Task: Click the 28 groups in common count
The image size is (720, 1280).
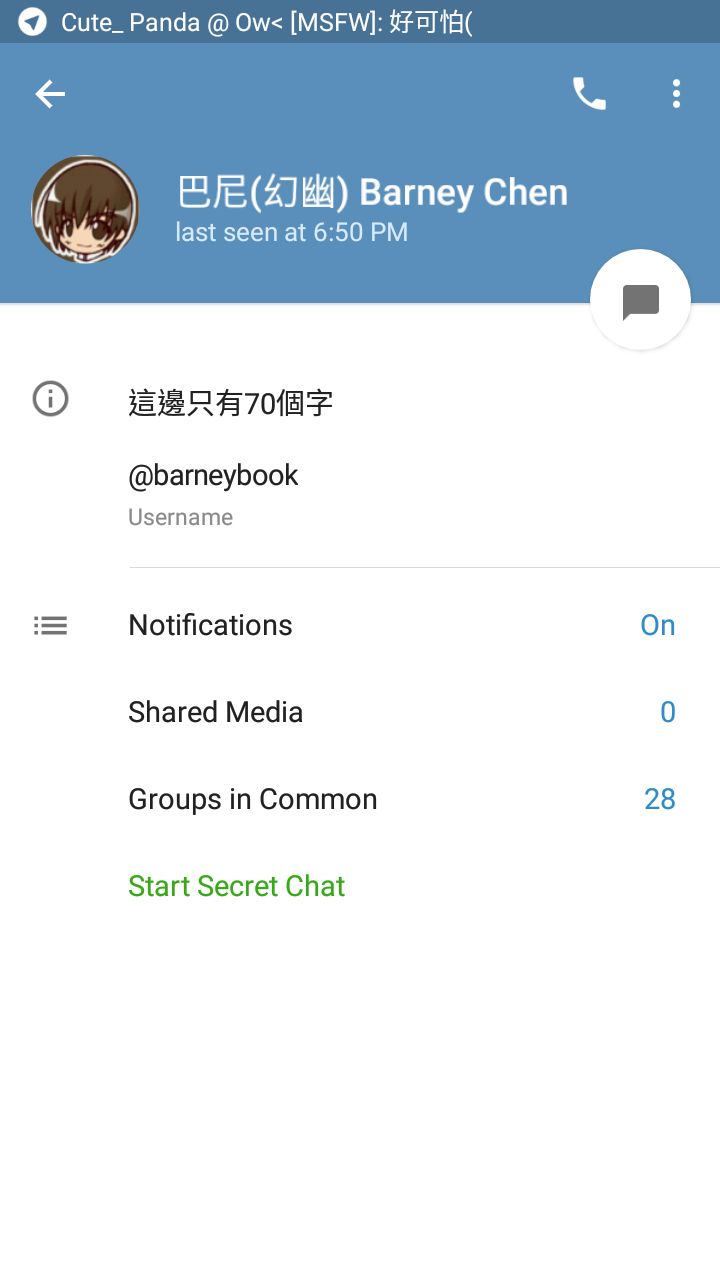Action: pyautogui.click(x=659, y=800)
